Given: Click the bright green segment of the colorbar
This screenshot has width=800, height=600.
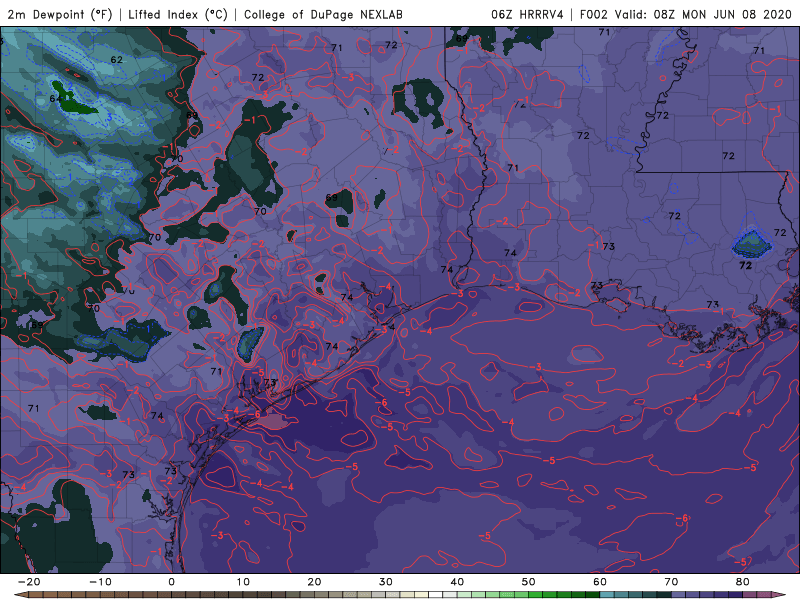Looking at the screenshot, I should (x=536, y=595).
